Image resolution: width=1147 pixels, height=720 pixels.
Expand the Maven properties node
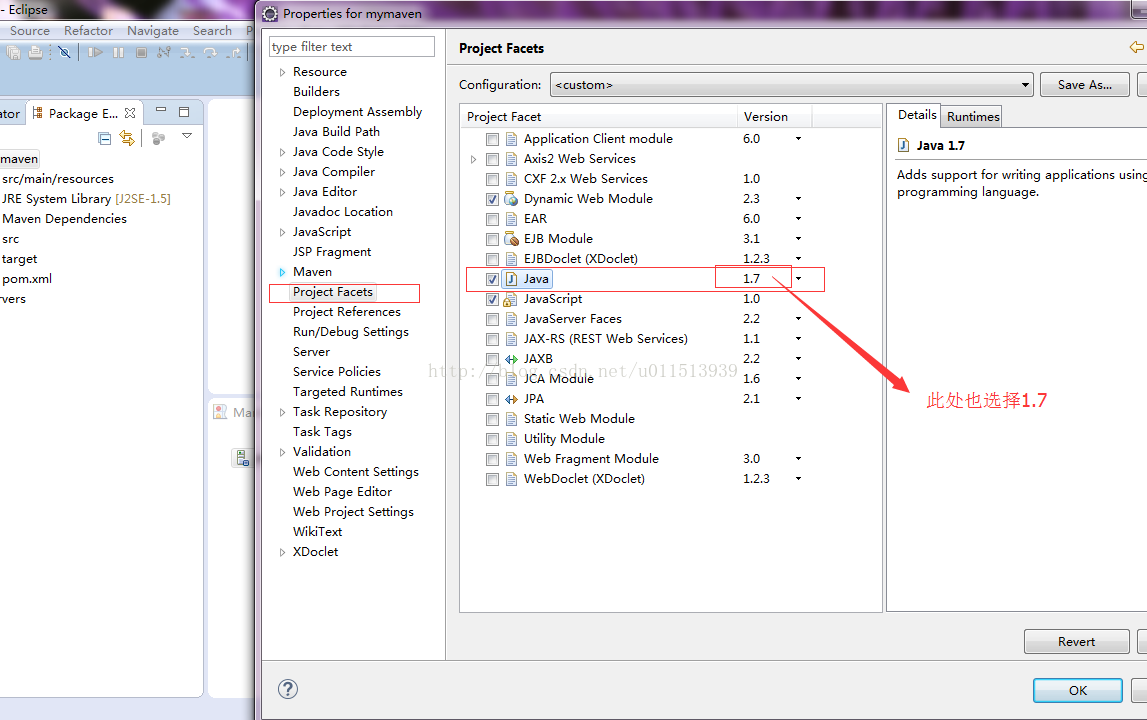pos(282,272)
